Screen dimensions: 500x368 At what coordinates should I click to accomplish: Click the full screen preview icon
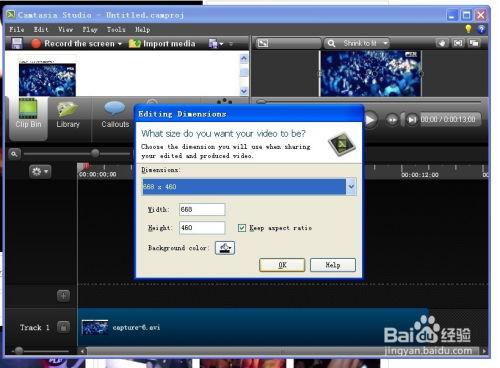(x=458, y=43)
